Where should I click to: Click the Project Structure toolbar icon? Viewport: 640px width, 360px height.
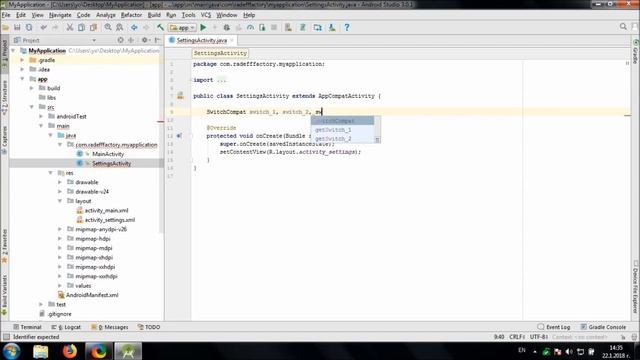coord(317,27)
